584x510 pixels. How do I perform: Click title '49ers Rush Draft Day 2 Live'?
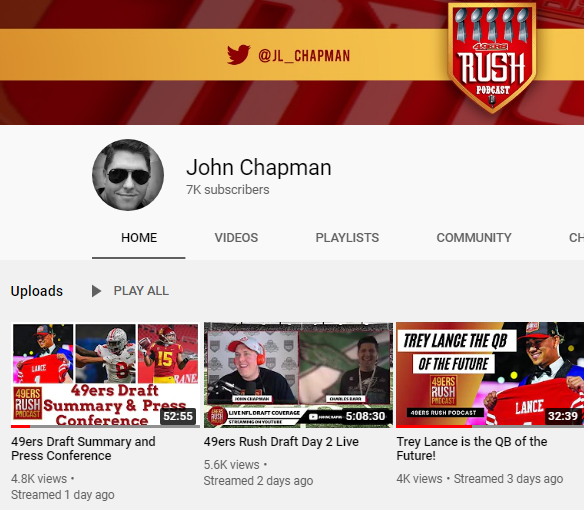281,441
